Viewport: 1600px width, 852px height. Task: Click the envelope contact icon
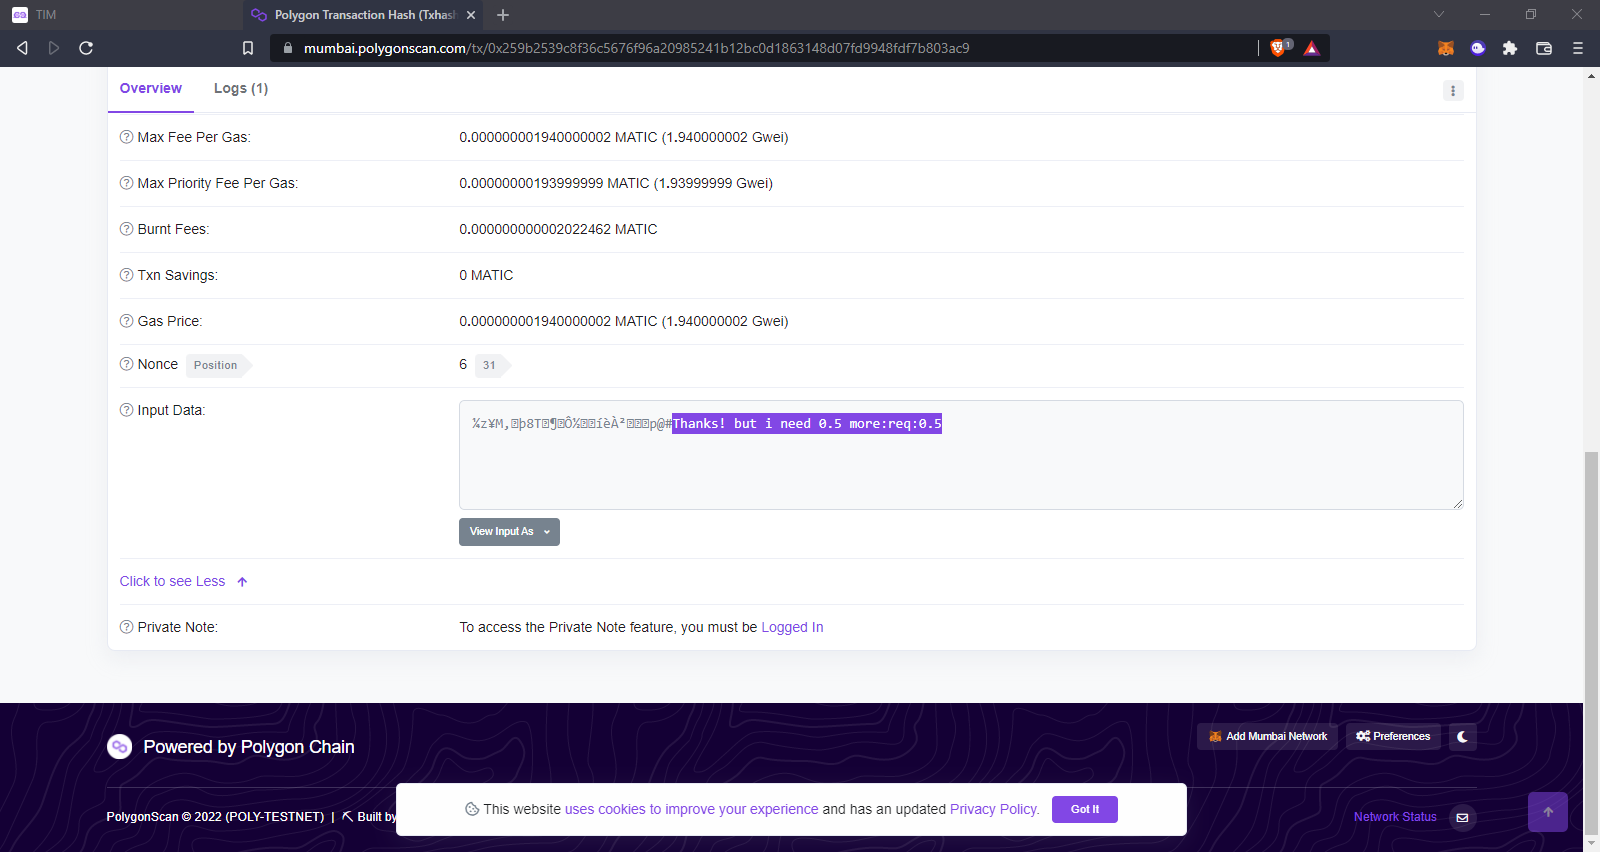[1463, 817]
